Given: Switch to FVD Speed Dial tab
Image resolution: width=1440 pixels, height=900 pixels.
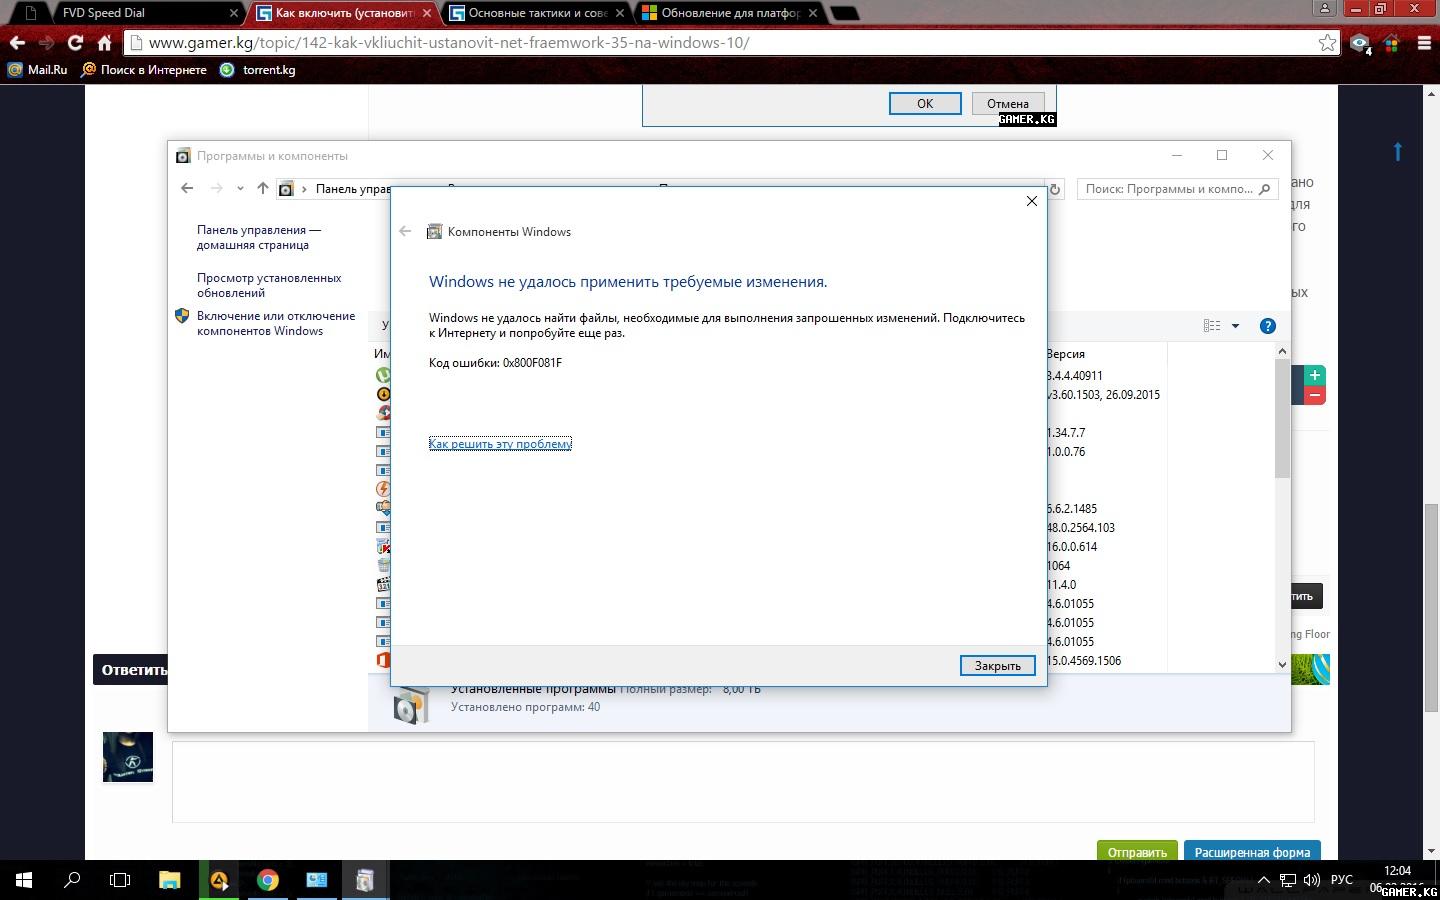Looking at the screenshot, I should [x=130, y=13].
